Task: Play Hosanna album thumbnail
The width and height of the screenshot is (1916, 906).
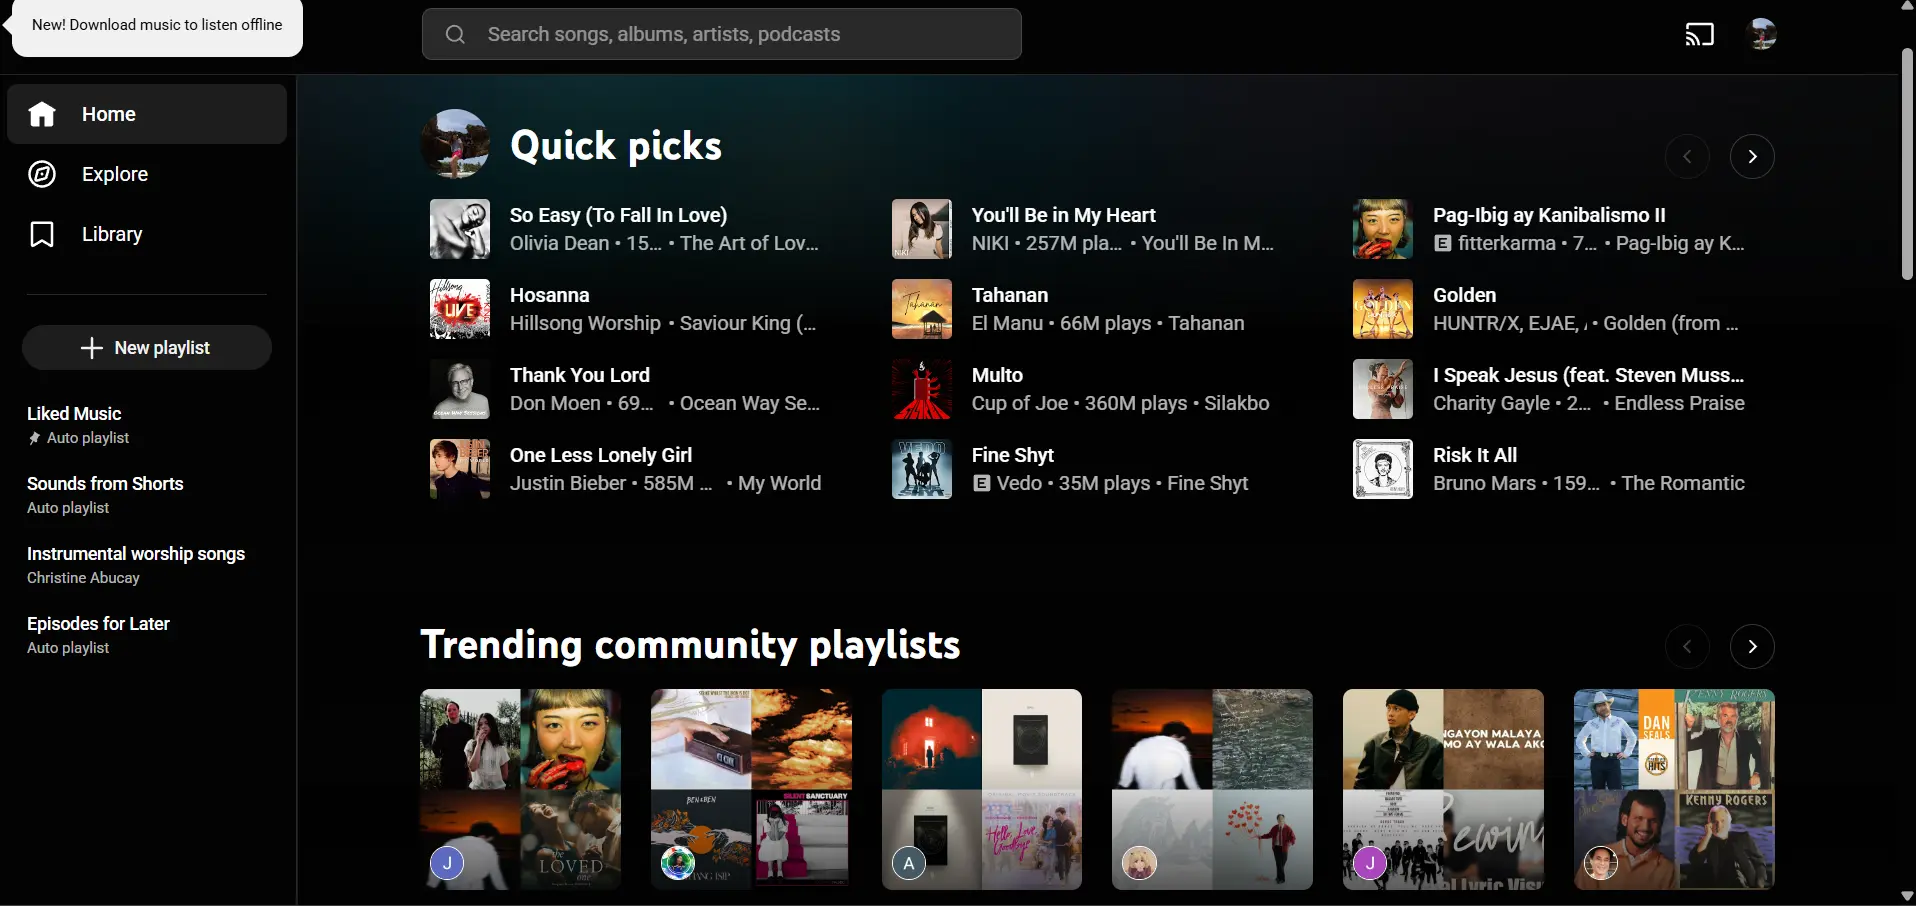Action: click(x=460, y=309)
